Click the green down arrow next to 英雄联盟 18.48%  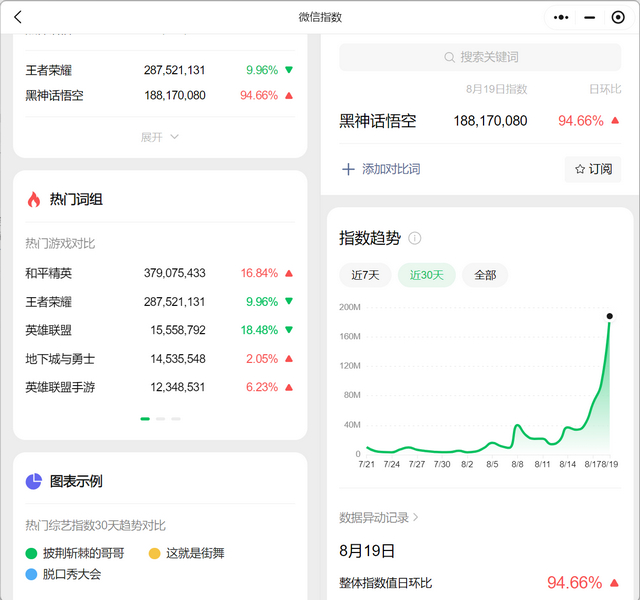(289, 330)
